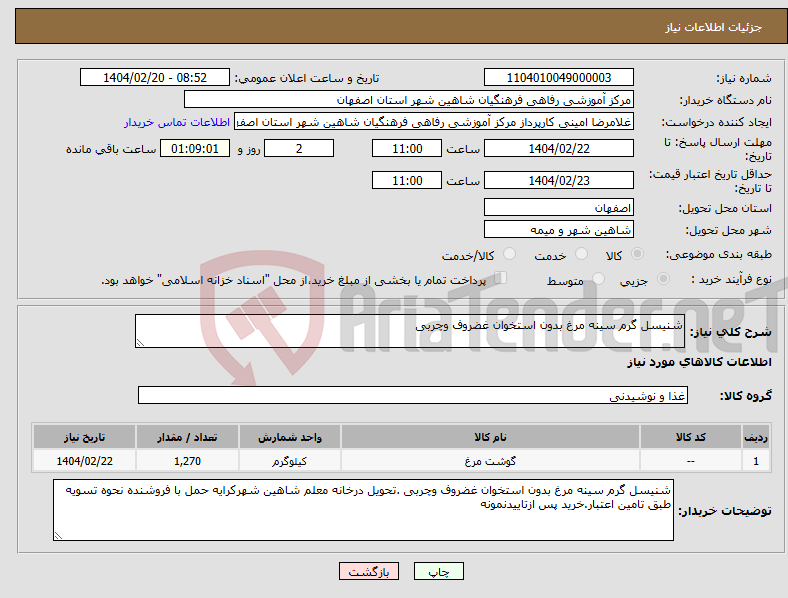Click the شماره نیاز field 1104010049000003
This screenshot has height=598, width=788.
[x=558, y=77]
